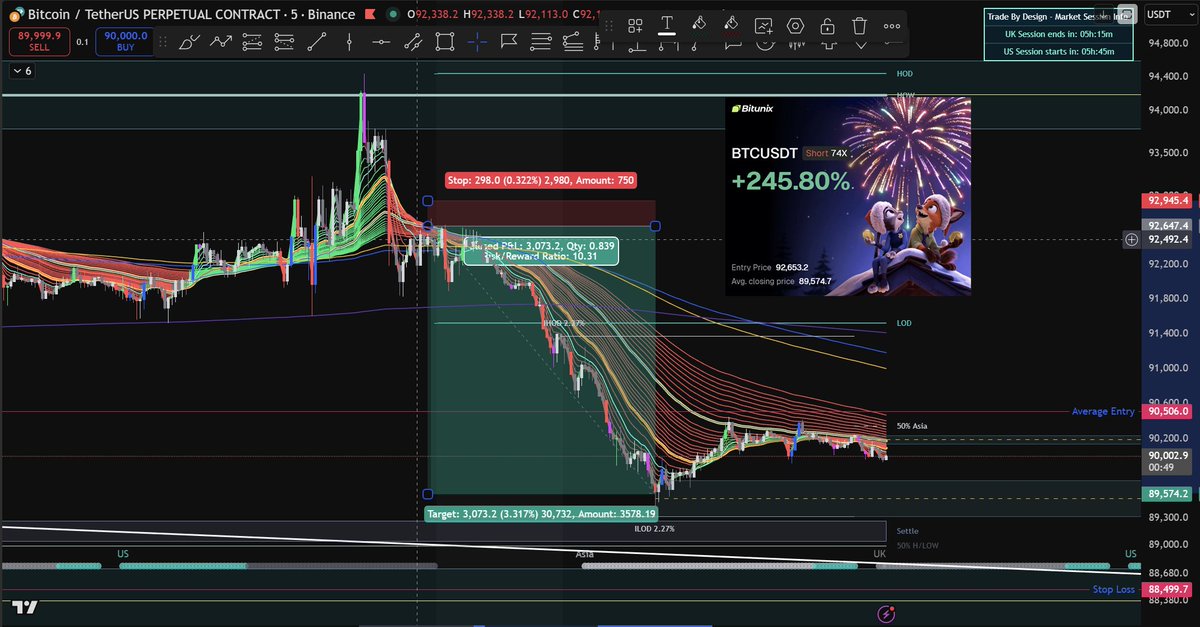Click the Risk/Reward Ratio 10.31 label
This screenshot has height=627, width=1200.
pyautogui.click(x=541, y=257)
